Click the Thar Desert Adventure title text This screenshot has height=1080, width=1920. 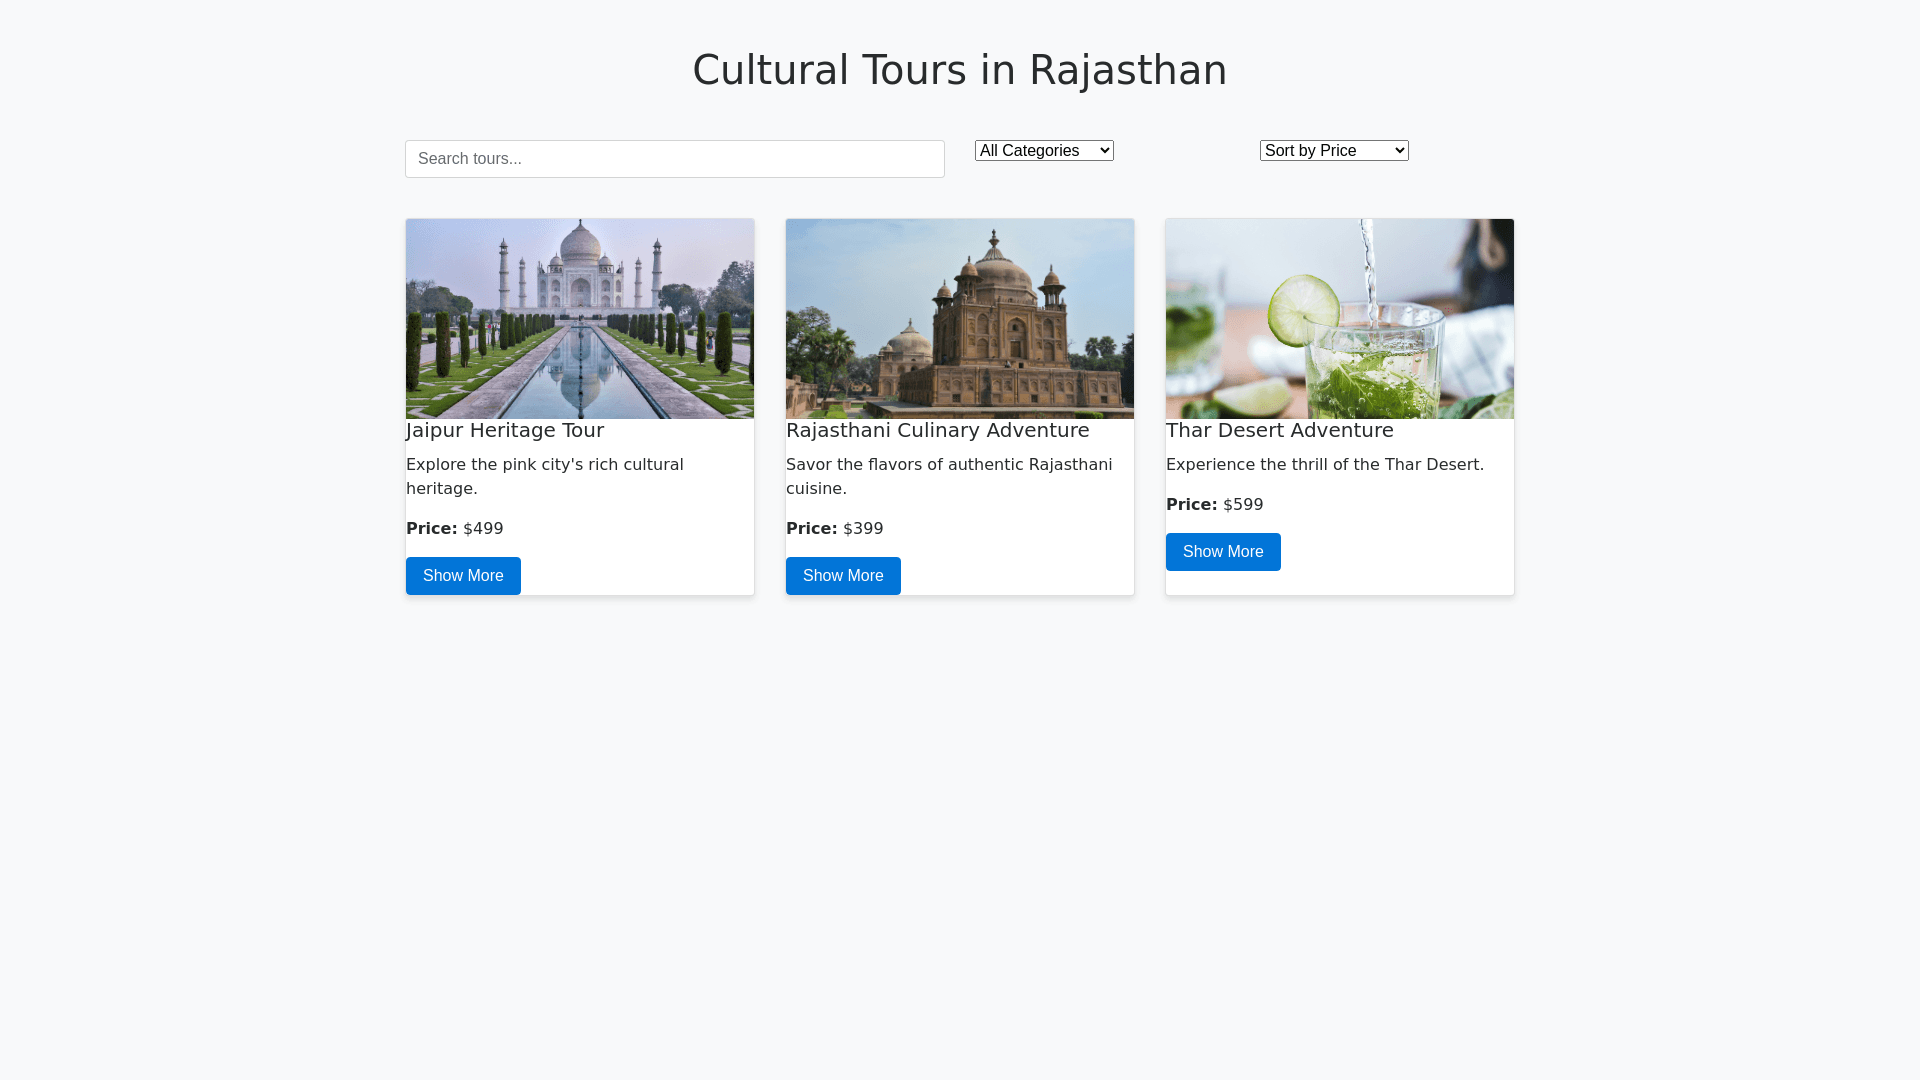point(1279,430)
